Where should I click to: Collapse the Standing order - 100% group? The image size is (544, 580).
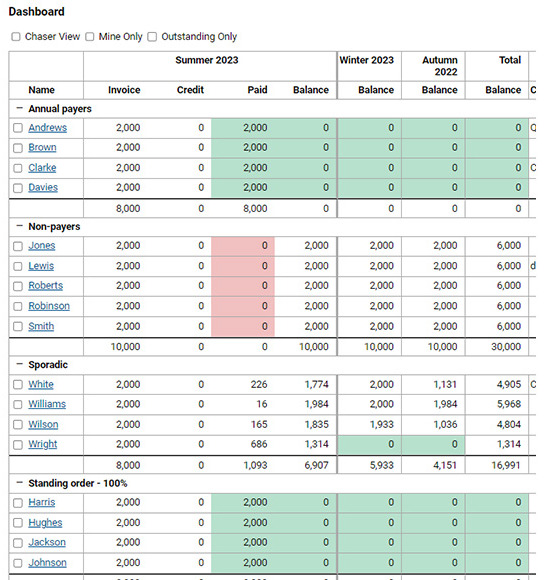[20, 483]
